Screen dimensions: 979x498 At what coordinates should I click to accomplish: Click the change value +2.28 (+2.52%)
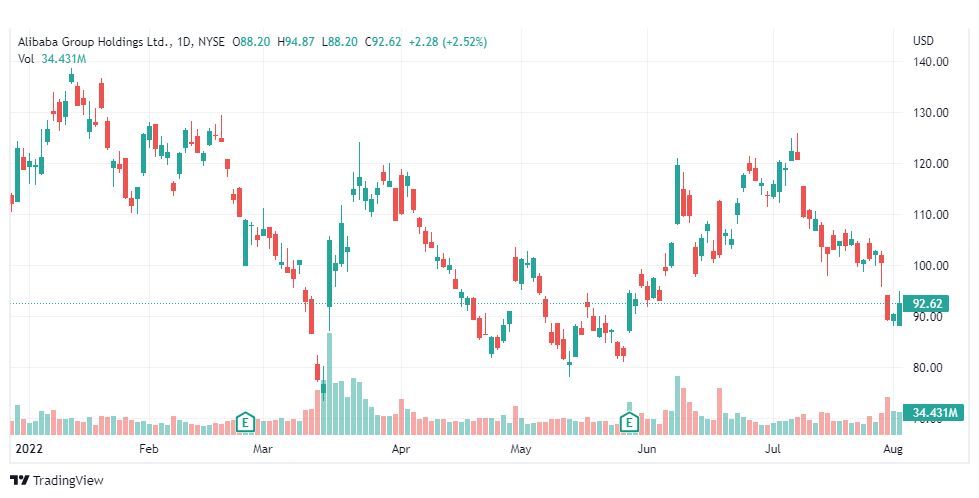(448, 42)
